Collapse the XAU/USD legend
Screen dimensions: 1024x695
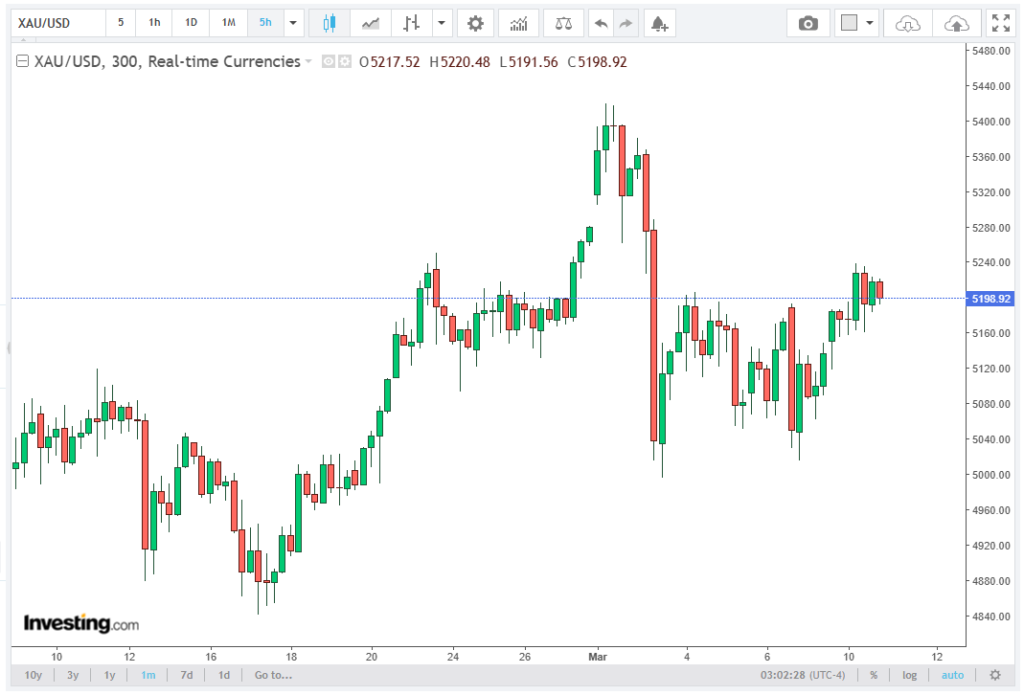pyautogui.click(x=22, y=62)
